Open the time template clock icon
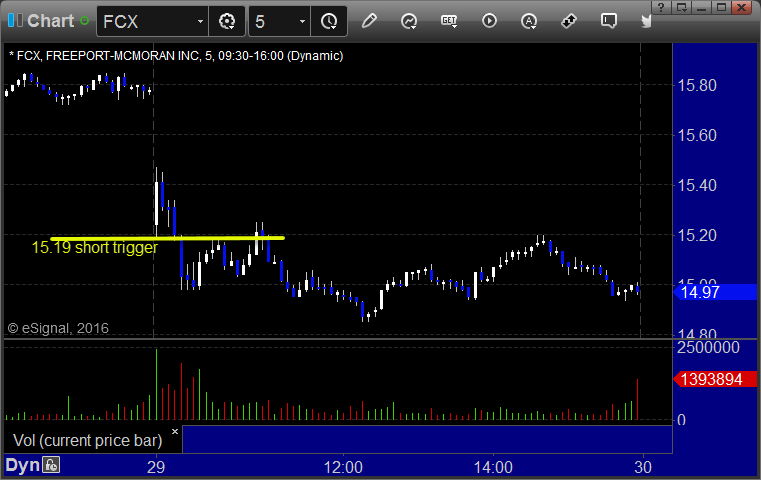The height and width of the screenshot is (480, 761). pos(329,21)
